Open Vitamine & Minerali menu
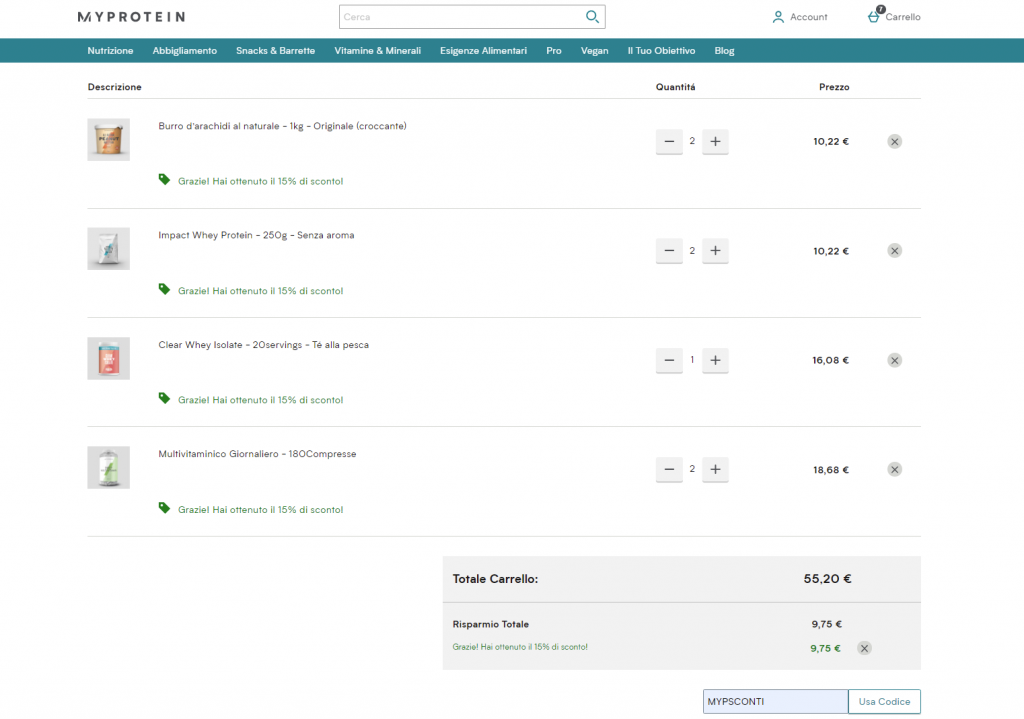The width and height of the screenshot is (1024, 719). [x=377, y=51]
